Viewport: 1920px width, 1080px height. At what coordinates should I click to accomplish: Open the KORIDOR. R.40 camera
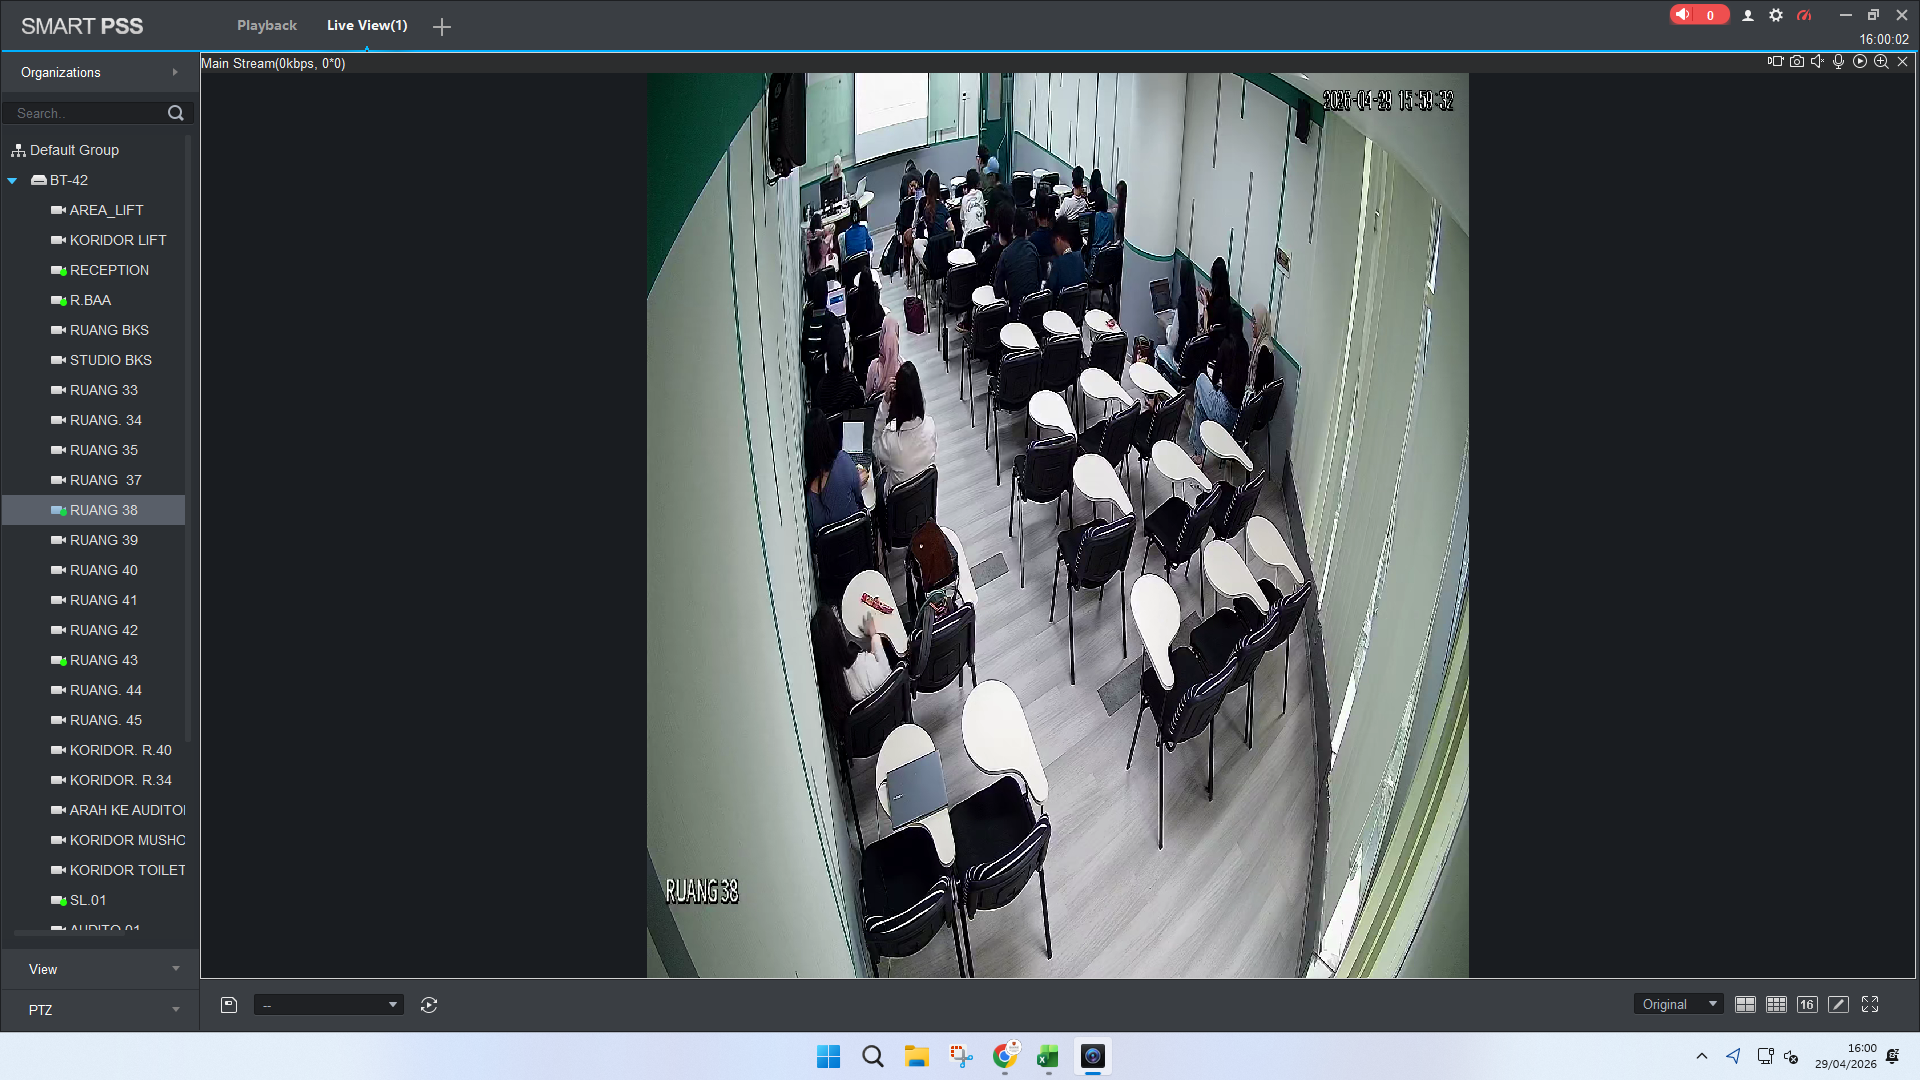click(x=121, y=750)
